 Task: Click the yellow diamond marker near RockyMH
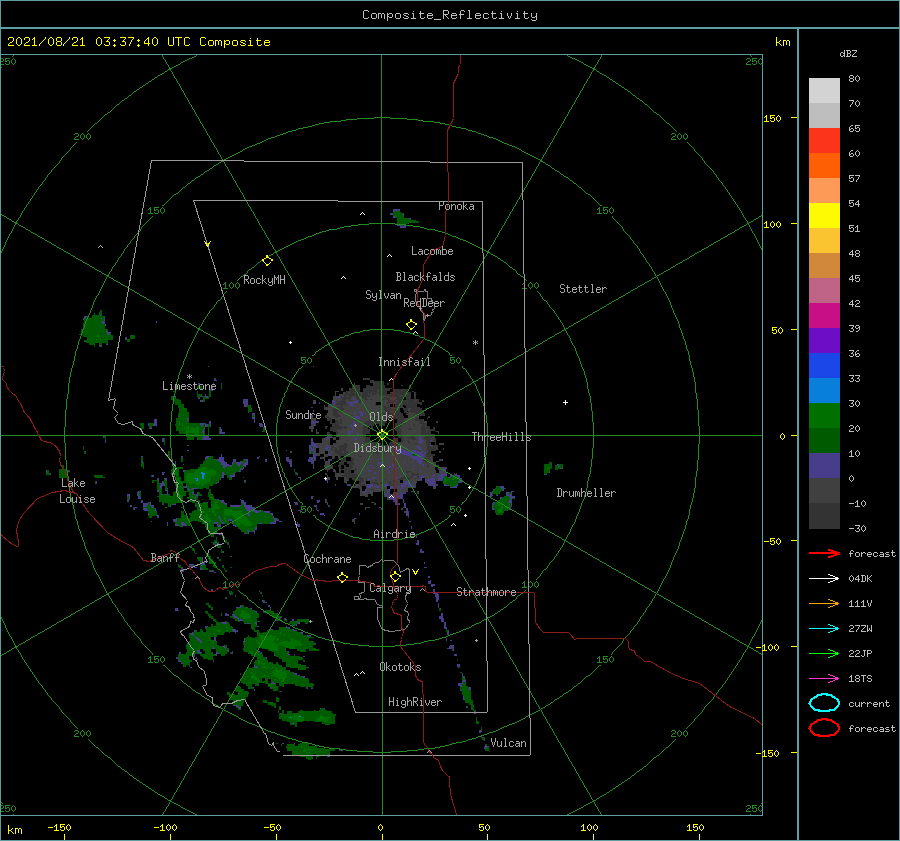coord(267,261)
